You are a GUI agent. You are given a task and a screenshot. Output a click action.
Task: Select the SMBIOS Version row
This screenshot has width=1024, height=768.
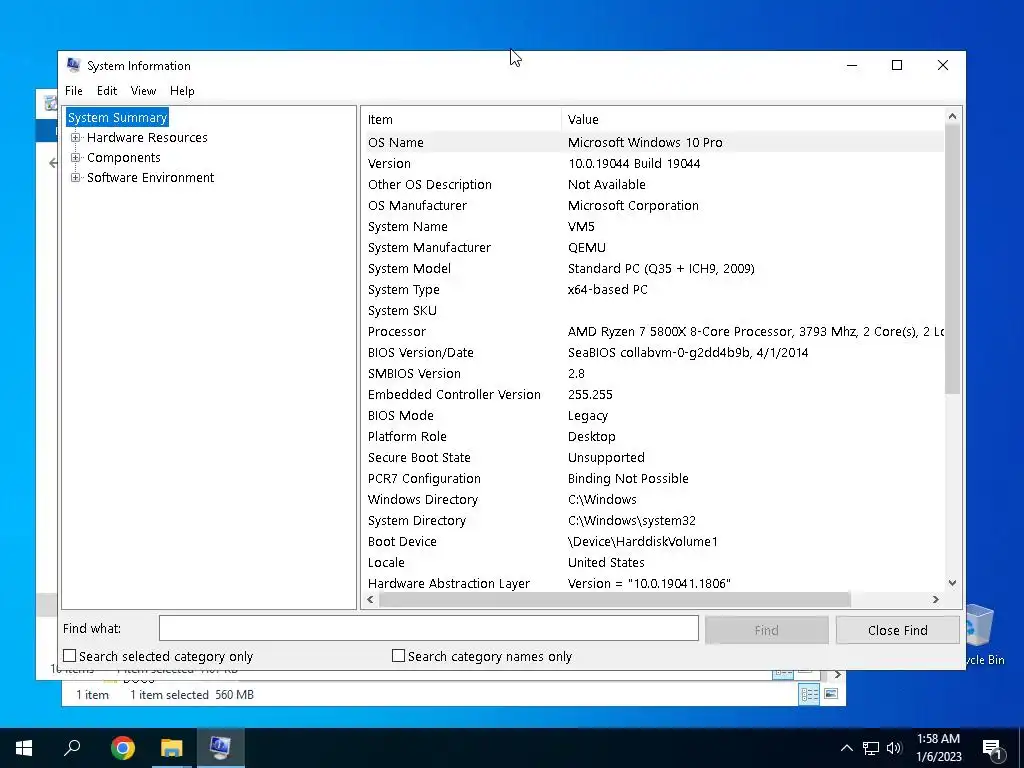click(x=653, y=374)
